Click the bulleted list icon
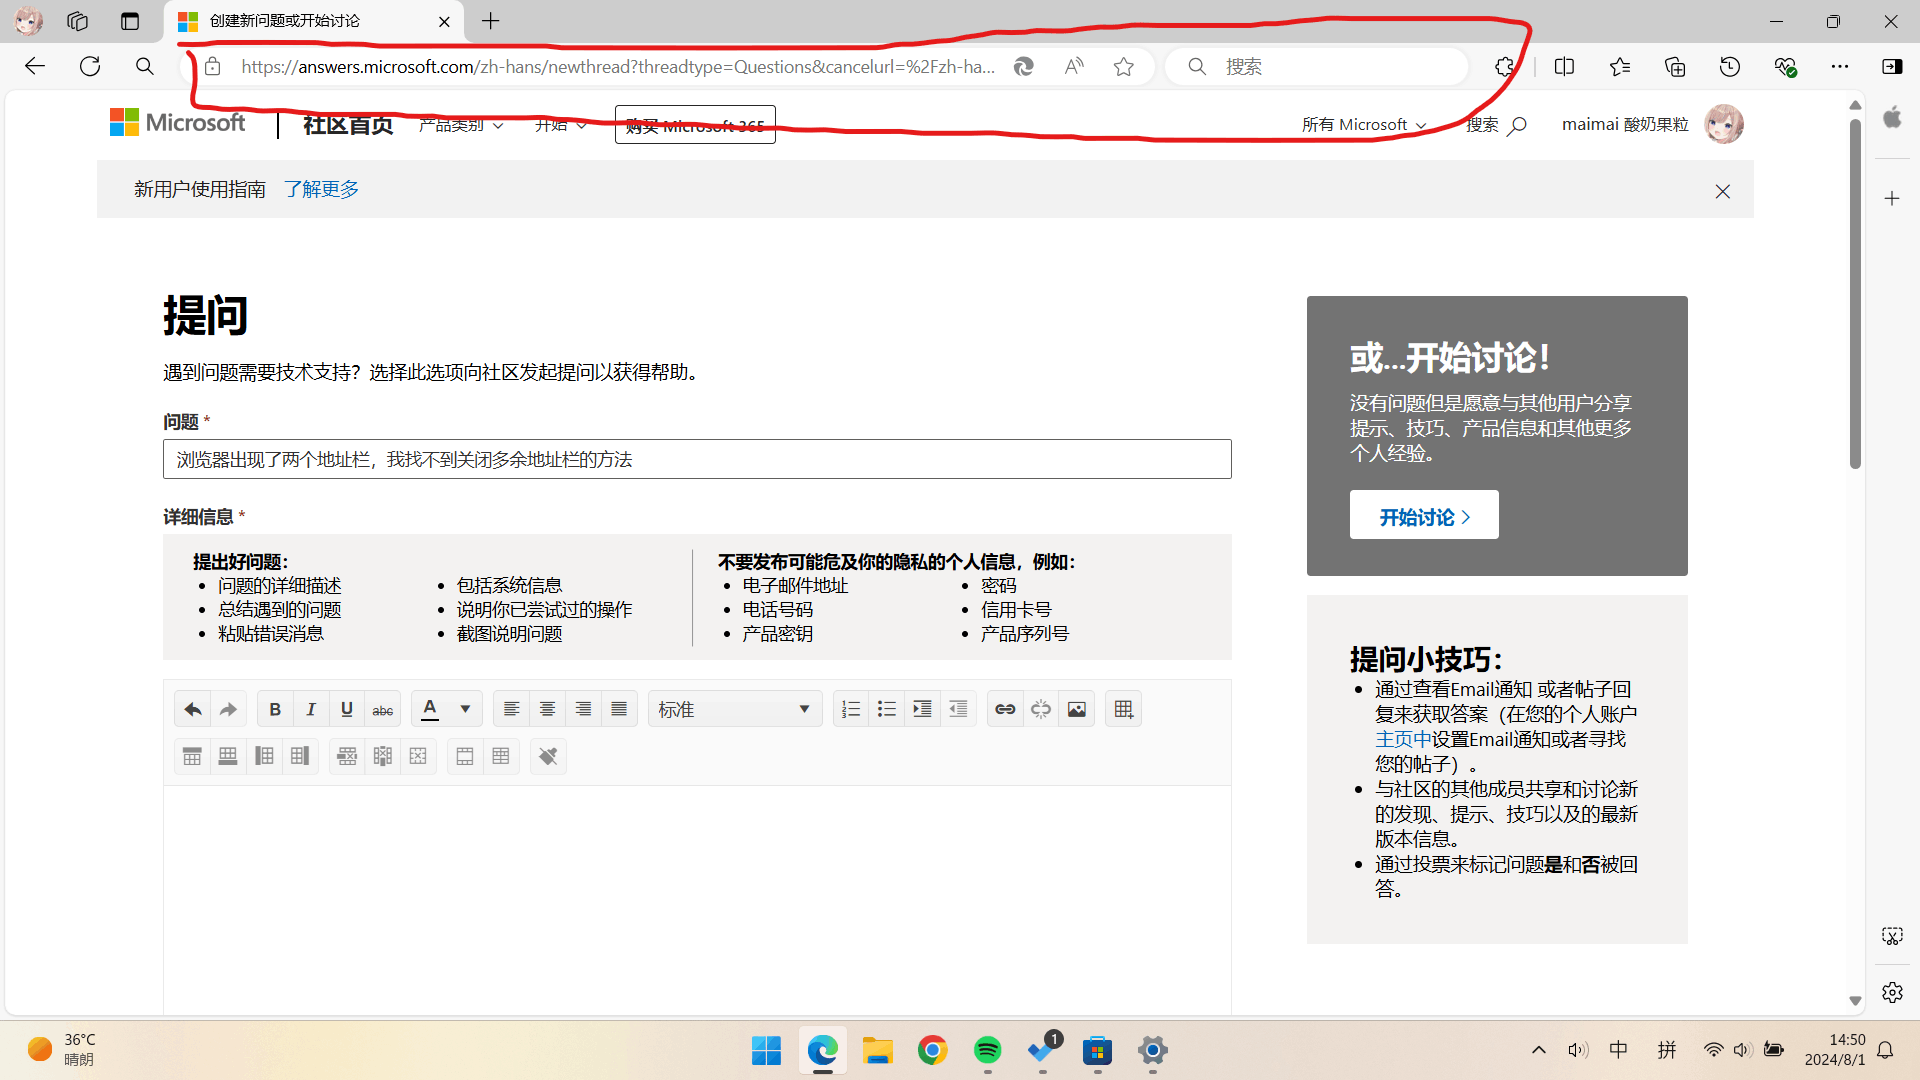This screenshot has height=1080, width=1920. coord(887,709)
